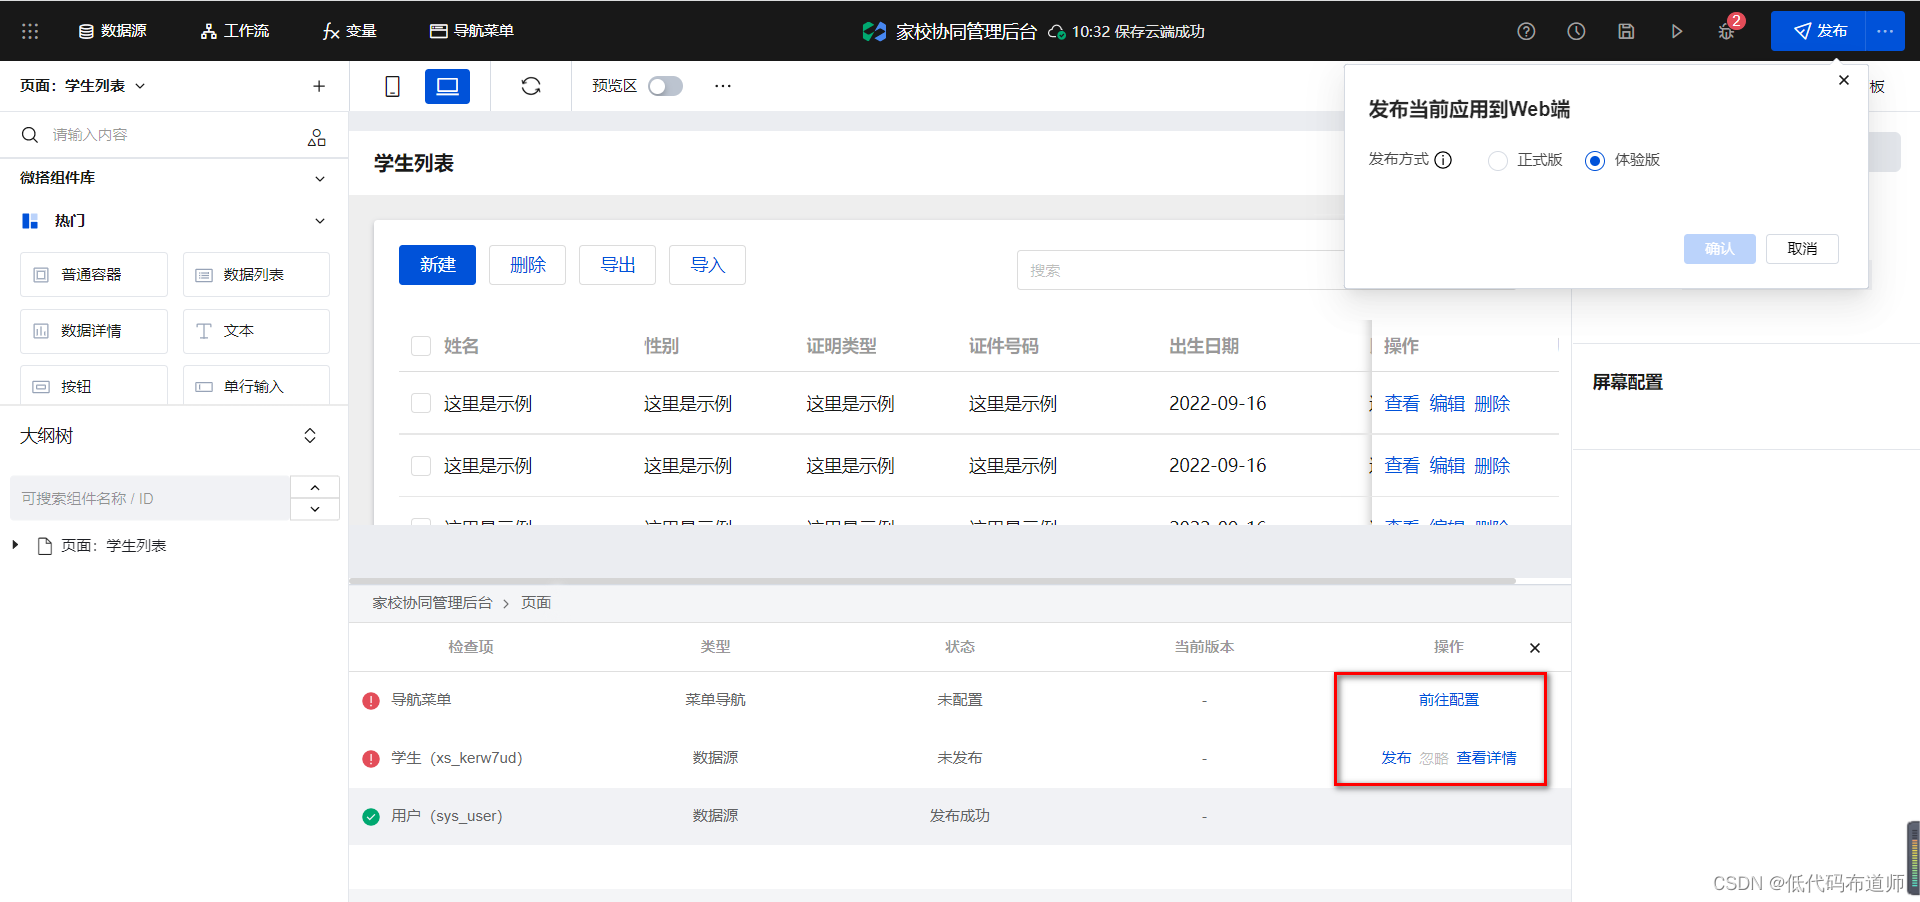Viewport: 1920px width, 902px height.
Task: Expand the 页面: 学生列表 tree node
Action: point(15,545)
